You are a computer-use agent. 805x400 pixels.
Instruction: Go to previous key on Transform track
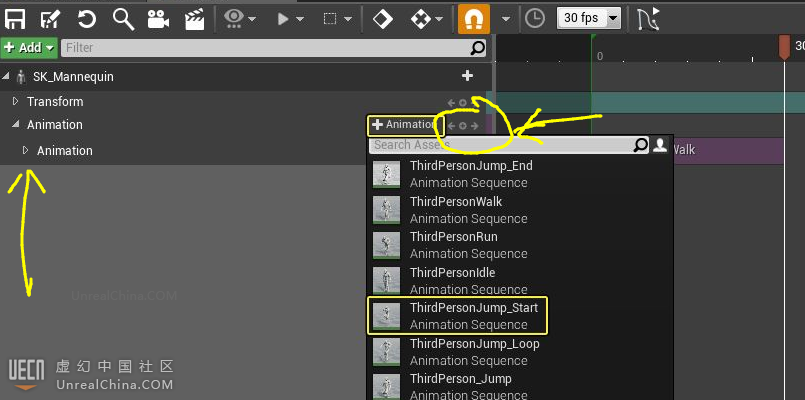pos(451,103)
